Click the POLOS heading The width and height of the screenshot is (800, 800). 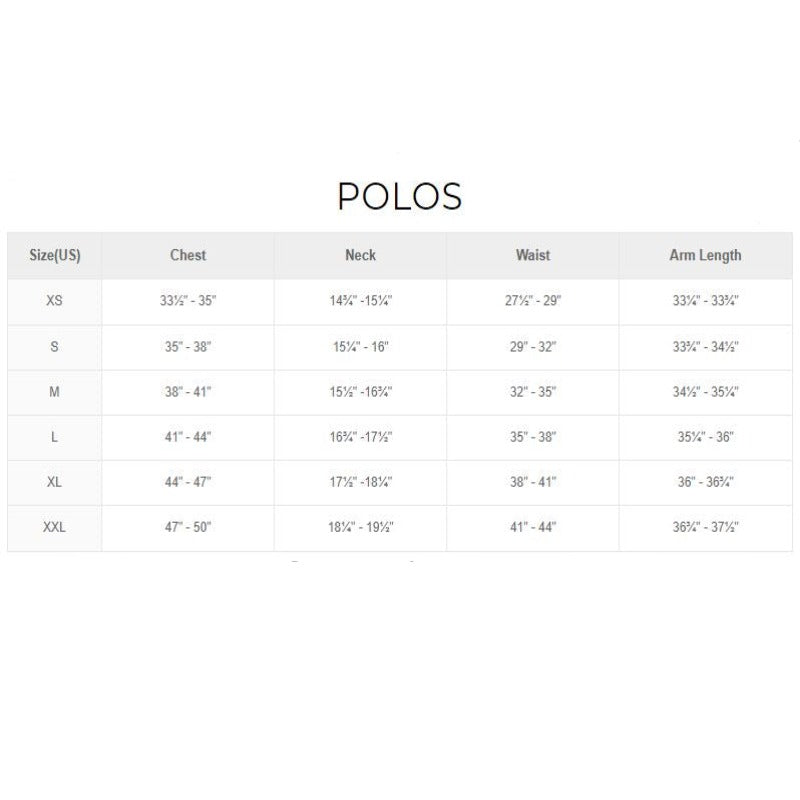(399, 196)
